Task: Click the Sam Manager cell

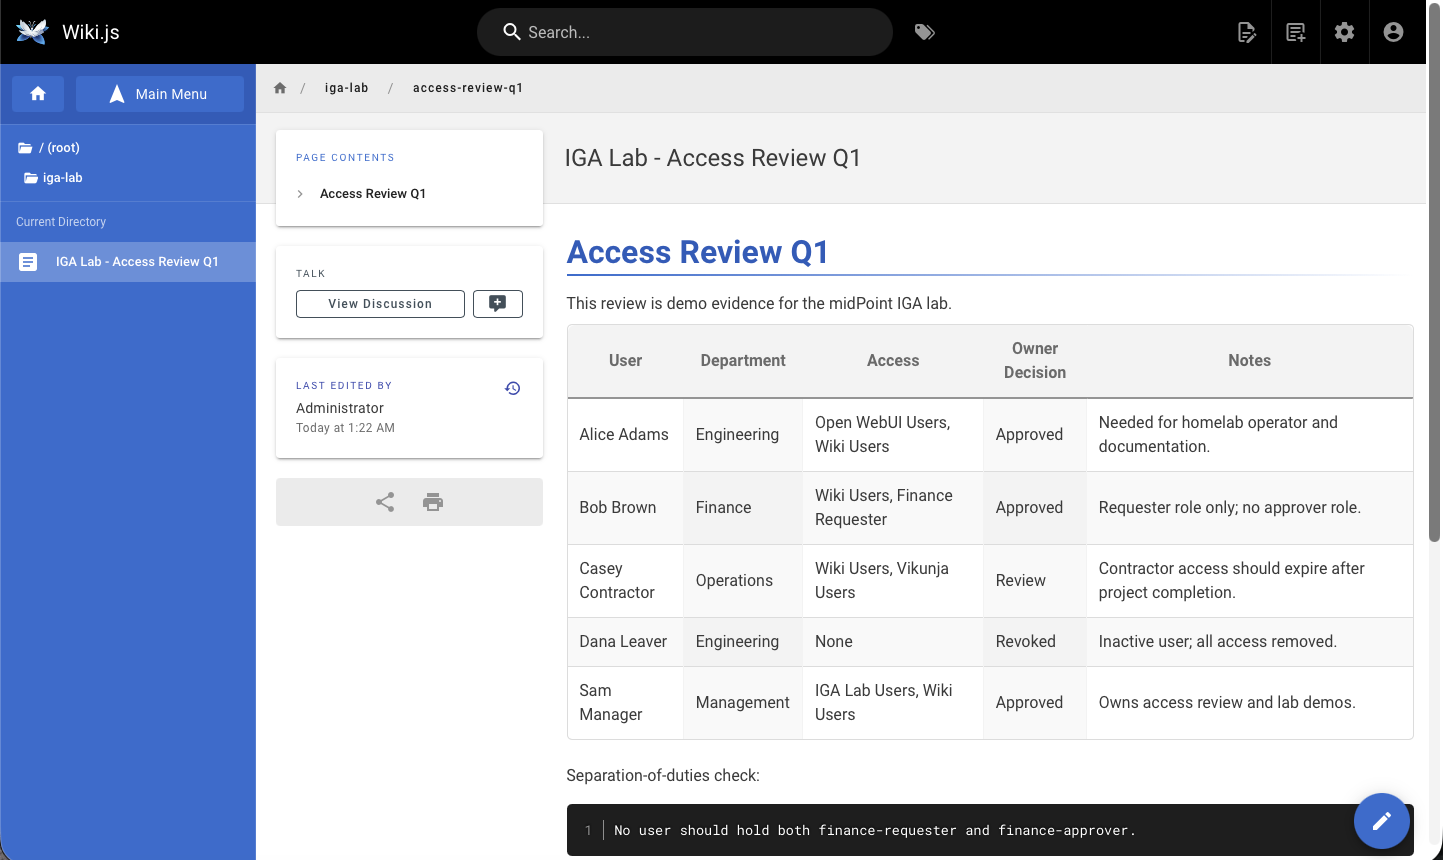Action: pos(625,703)
